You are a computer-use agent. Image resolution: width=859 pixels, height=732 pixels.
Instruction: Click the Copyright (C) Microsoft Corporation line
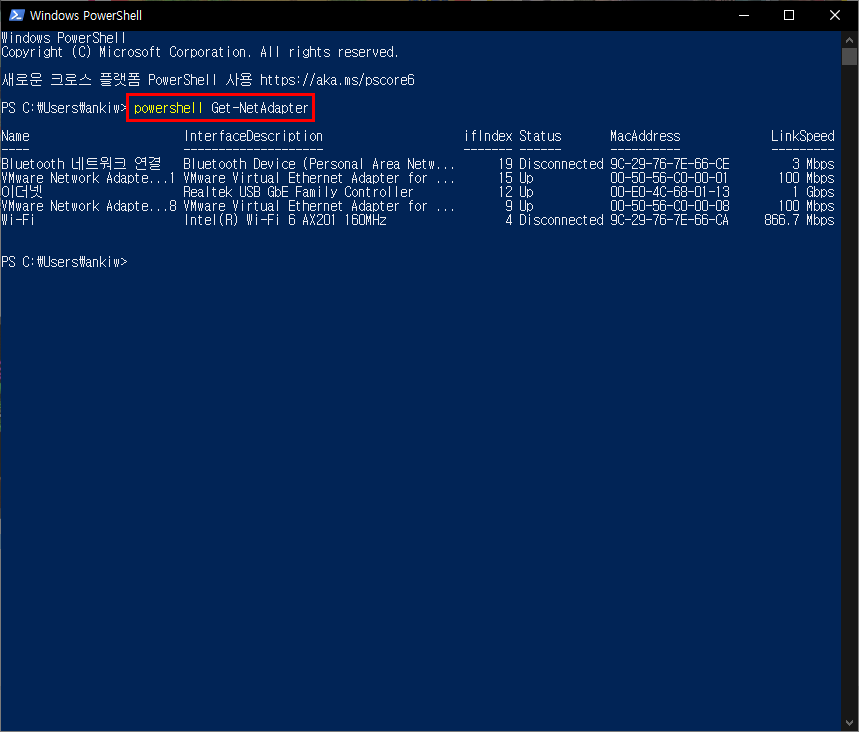pos(199,52)
